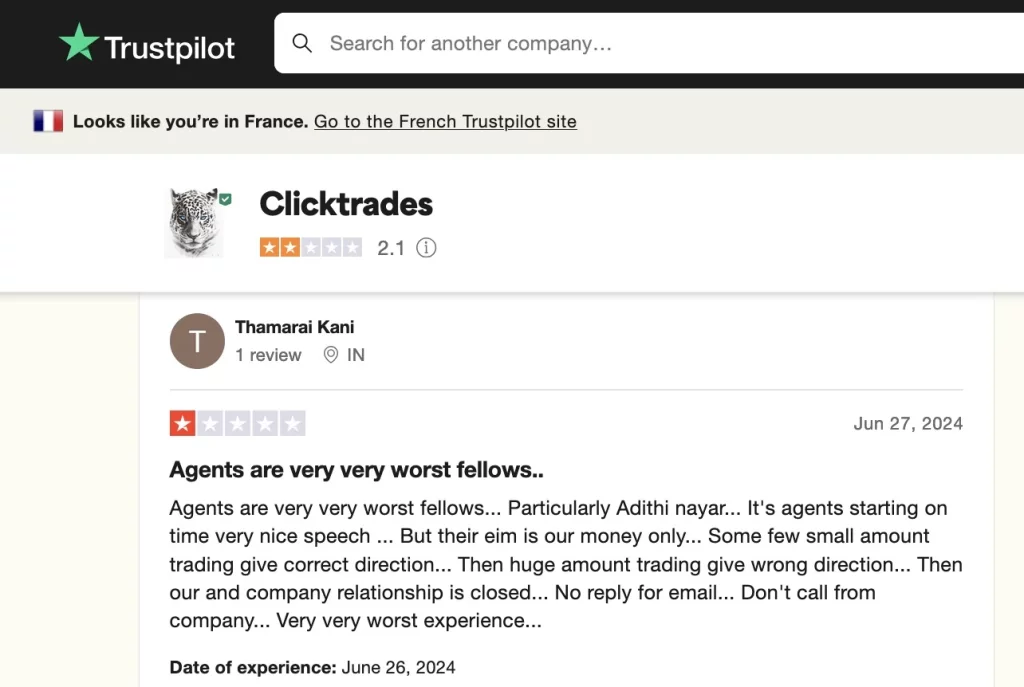Click the Trustpilot green star logo

(x=79, y=42)
